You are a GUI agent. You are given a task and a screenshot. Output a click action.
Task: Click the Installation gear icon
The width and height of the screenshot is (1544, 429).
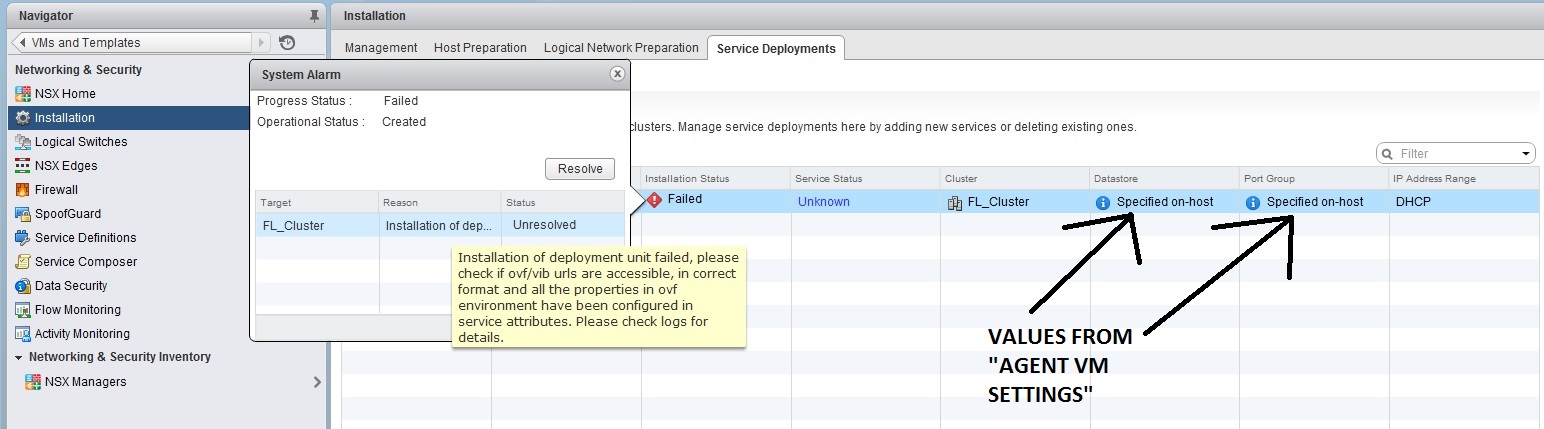click(23, 118)
